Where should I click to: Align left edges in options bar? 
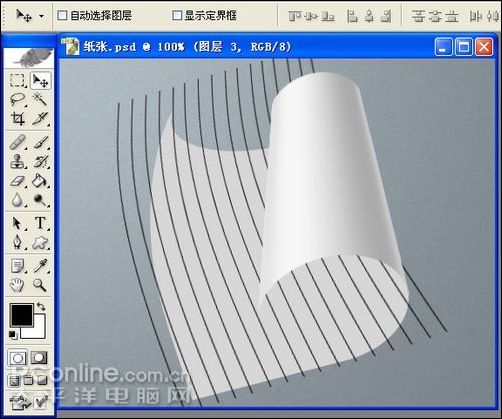[352, 16]
